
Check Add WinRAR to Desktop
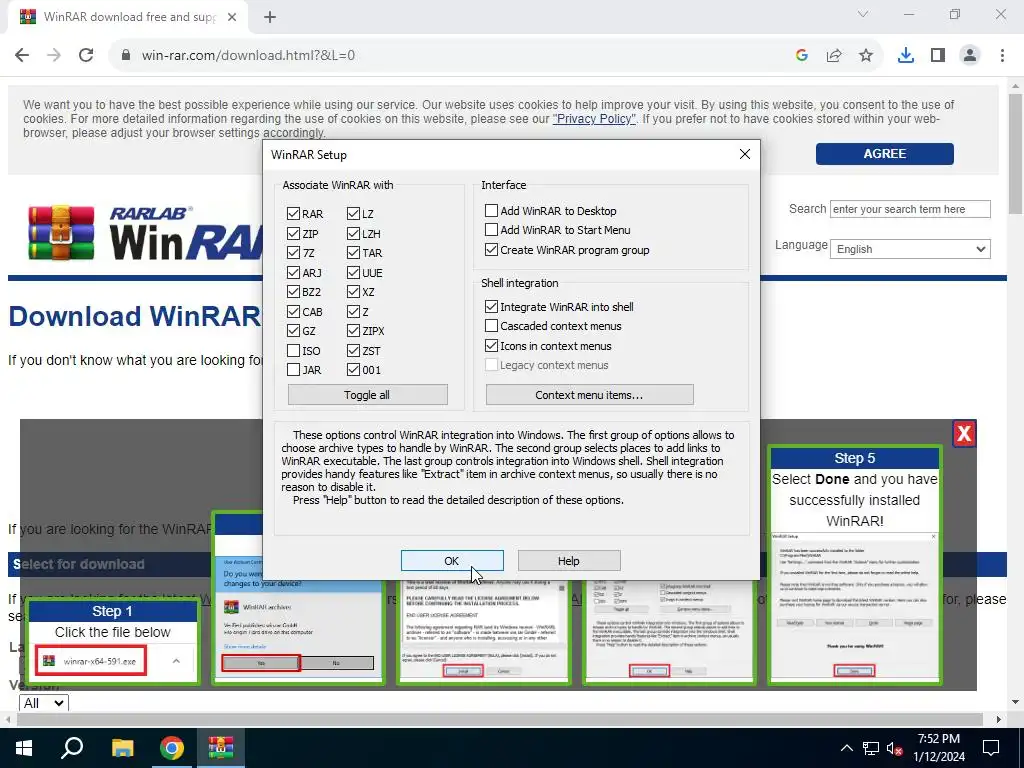tap(491, 210)
